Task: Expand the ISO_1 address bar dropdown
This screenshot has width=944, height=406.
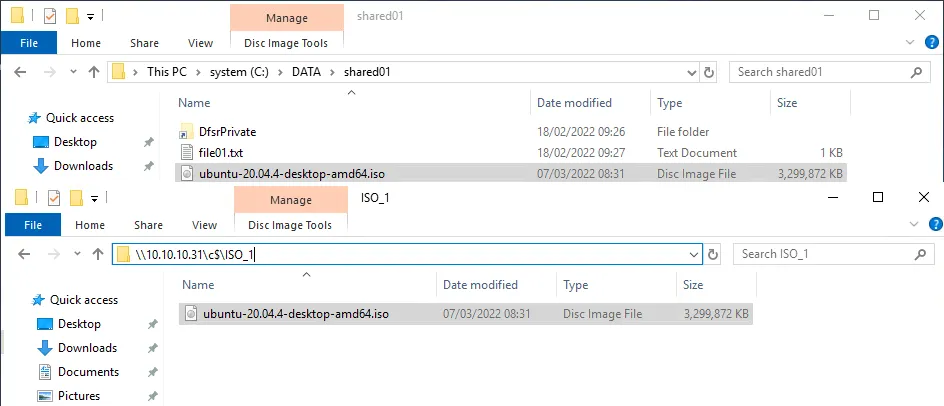Action: point(694,254)
